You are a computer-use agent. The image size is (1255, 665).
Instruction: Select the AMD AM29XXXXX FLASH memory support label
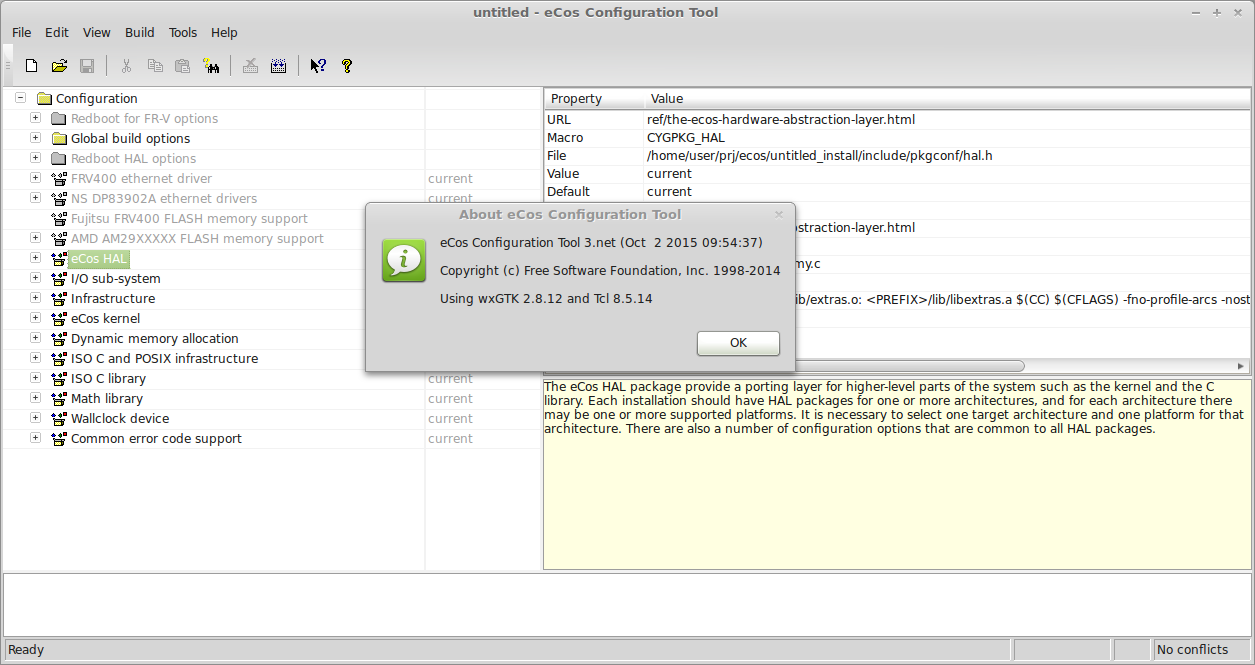(x=197, y=239)
